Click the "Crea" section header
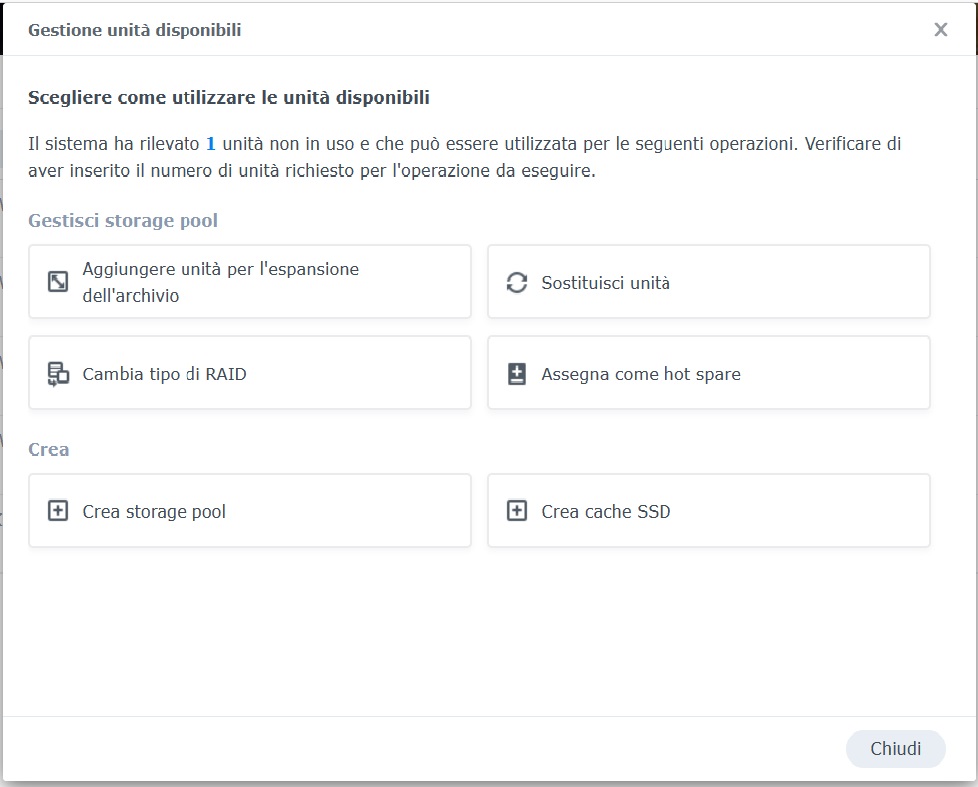The width and height of the screenshot is (978, 787). click(48, 449)
